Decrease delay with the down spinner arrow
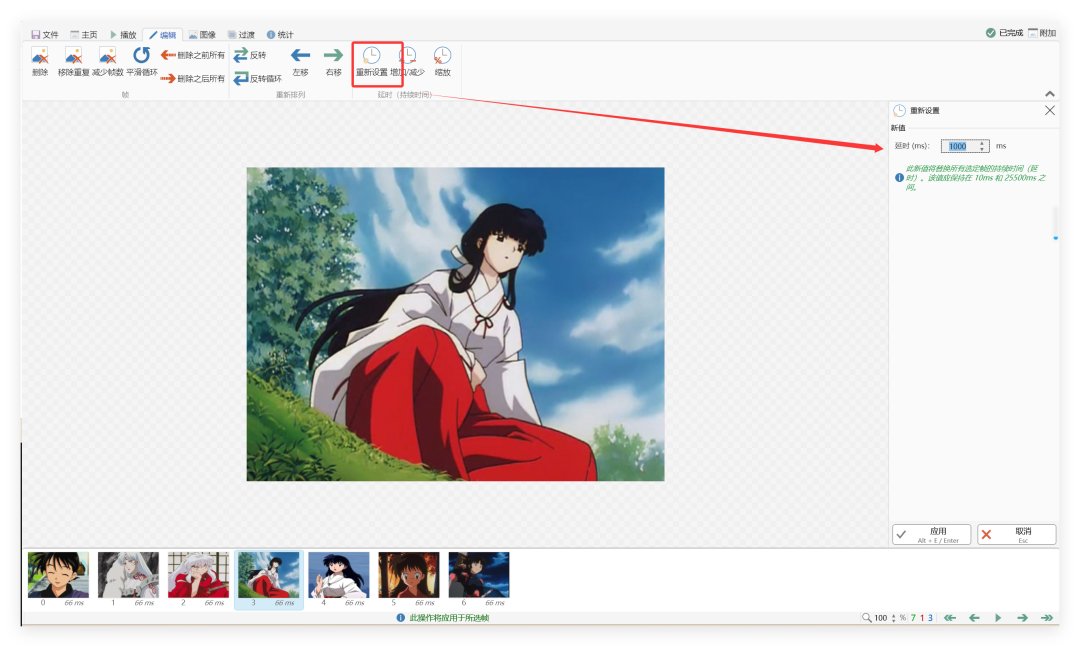 click(x=983, y=149)
